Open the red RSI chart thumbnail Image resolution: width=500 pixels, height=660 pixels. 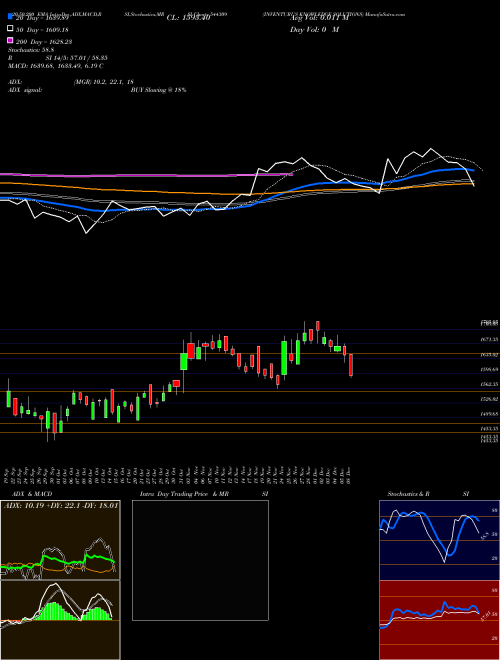(x=439, y=620)
